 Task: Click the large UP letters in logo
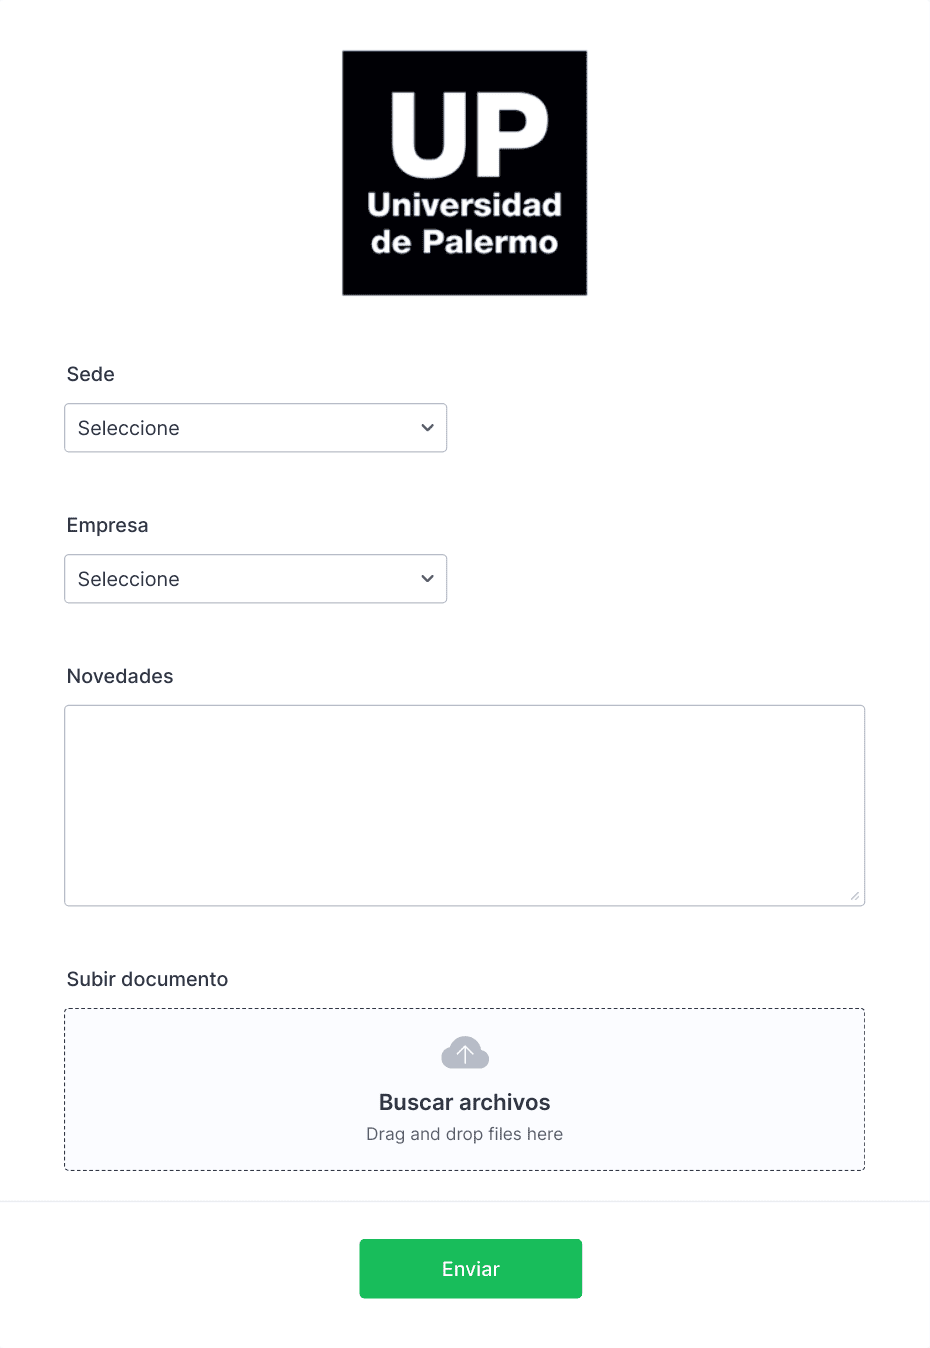[x=469, y=134]
